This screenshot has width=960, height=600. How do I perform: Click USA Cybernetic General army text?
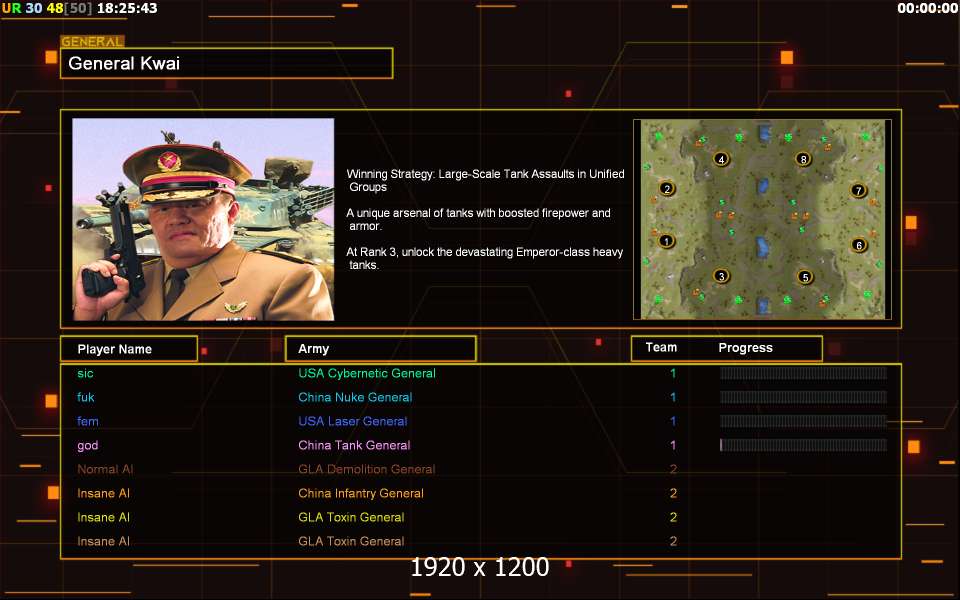[x=367, y=373]
